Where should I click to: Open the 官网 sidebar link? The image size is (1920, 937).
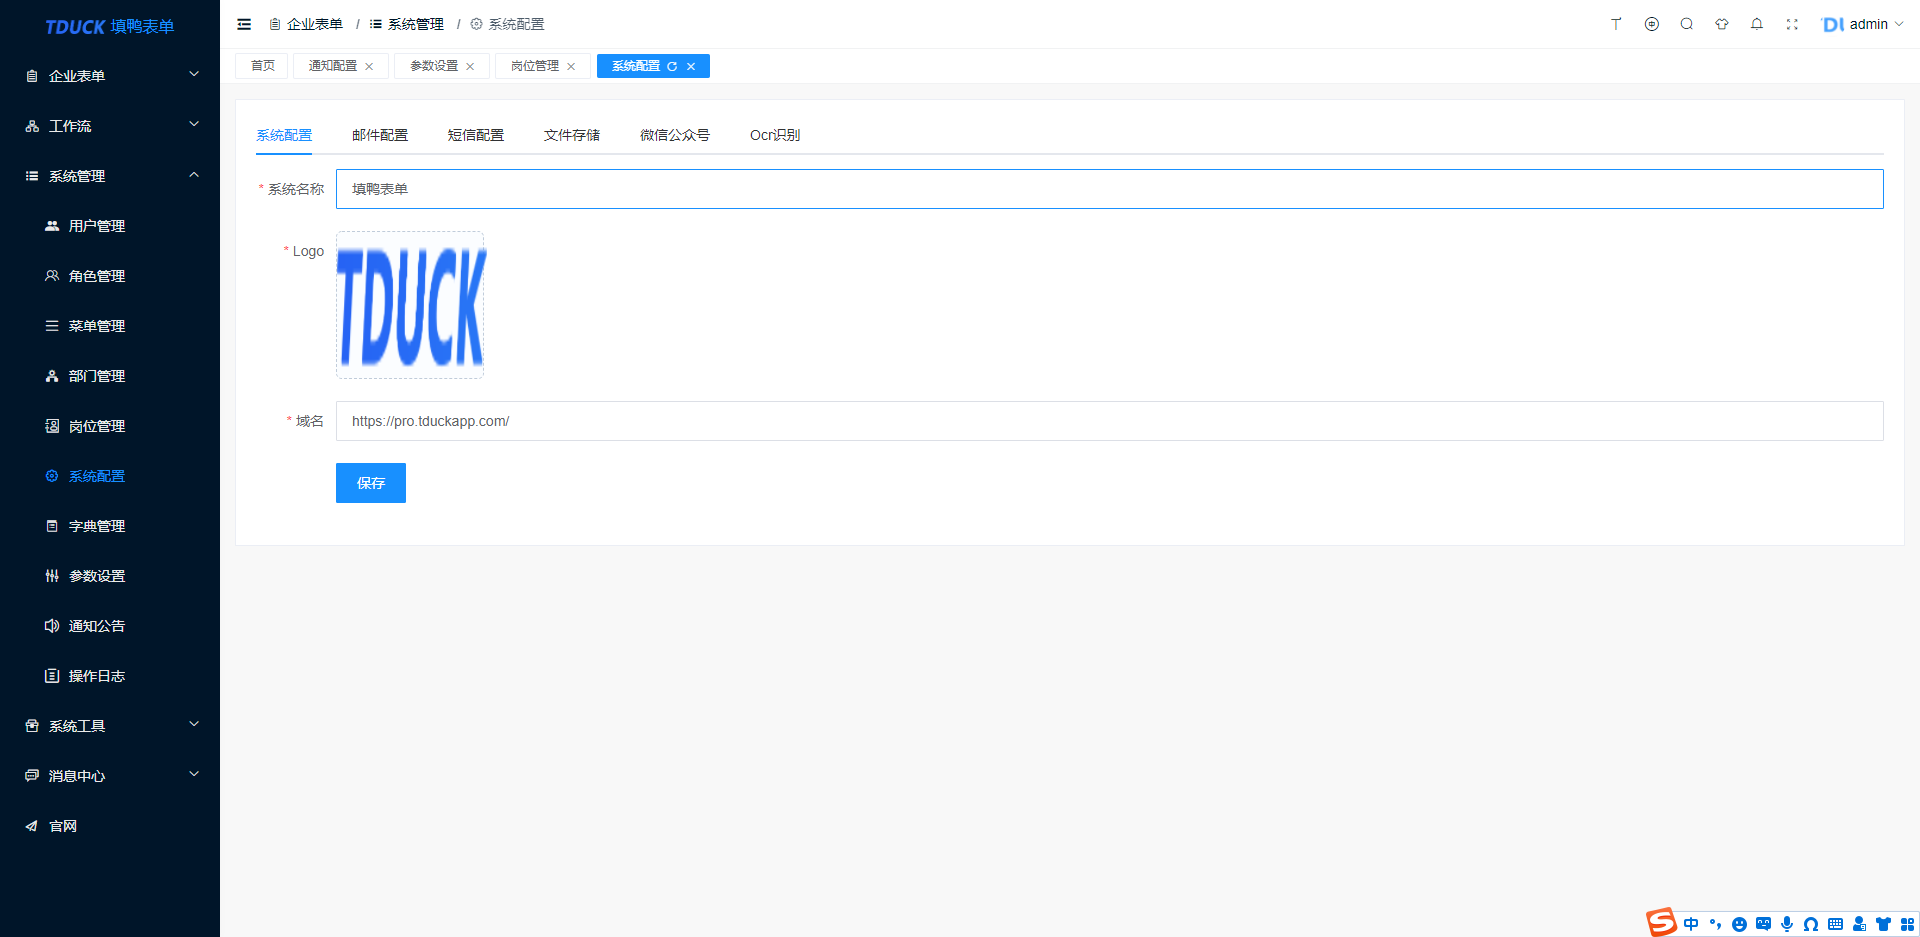click(x=110, y=826)
